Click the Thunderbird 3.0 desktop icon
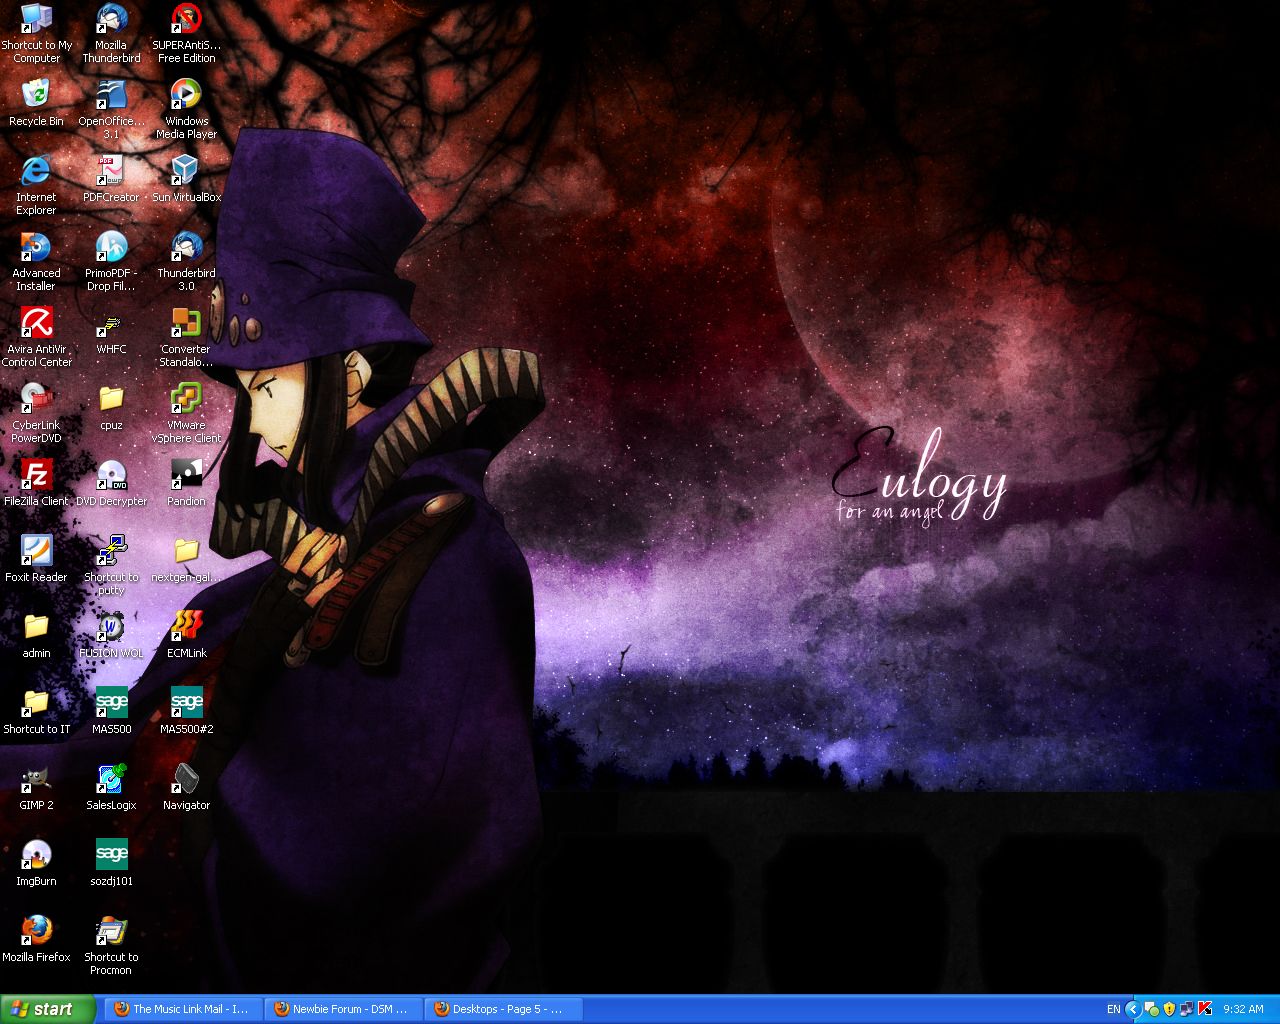The image size is (1280, 1024). point(186,261)
